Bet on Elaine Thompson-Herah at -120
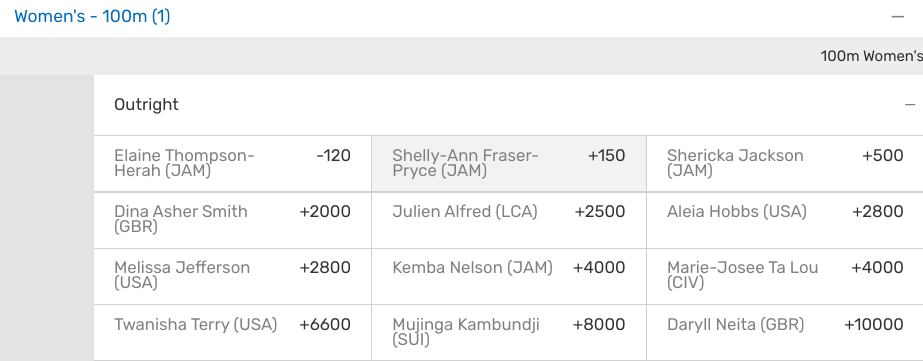This screenshot has height=361, width=923. tap(233, 164)
